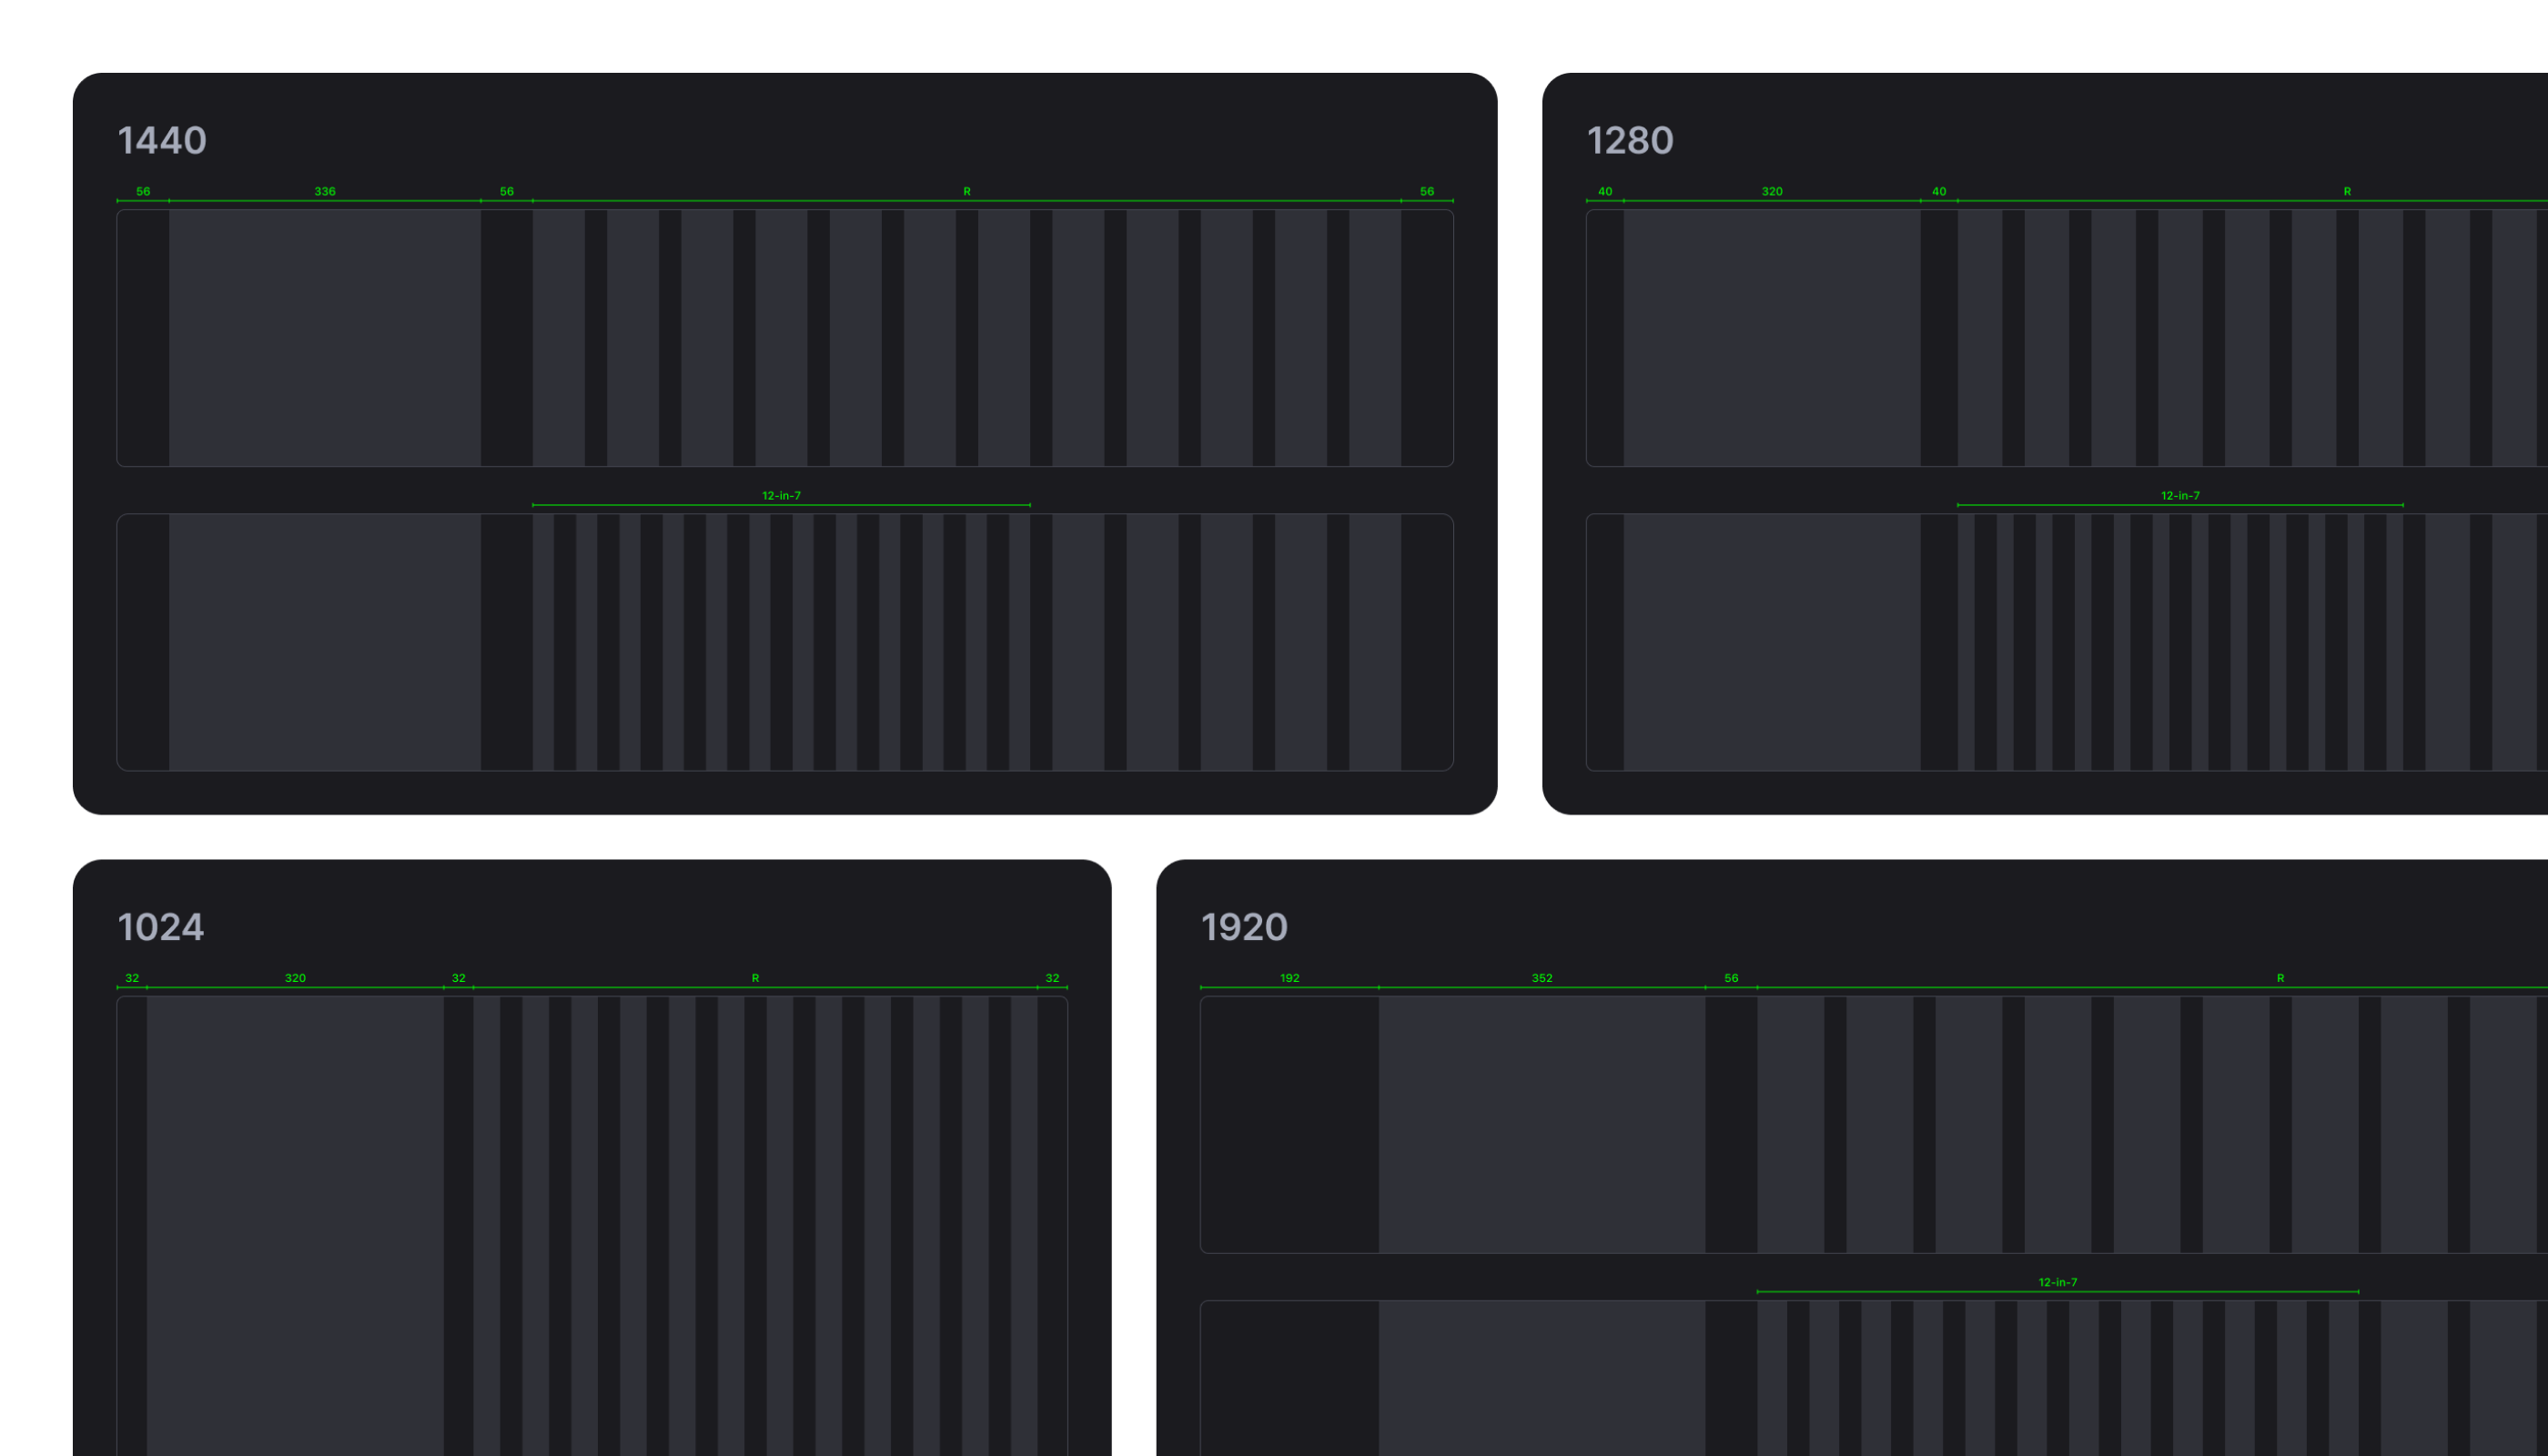Click the 320 sidebar measurement in 1280 frame
The height and width of the screenshot is (1456, 2548).
coord(1772,191)
